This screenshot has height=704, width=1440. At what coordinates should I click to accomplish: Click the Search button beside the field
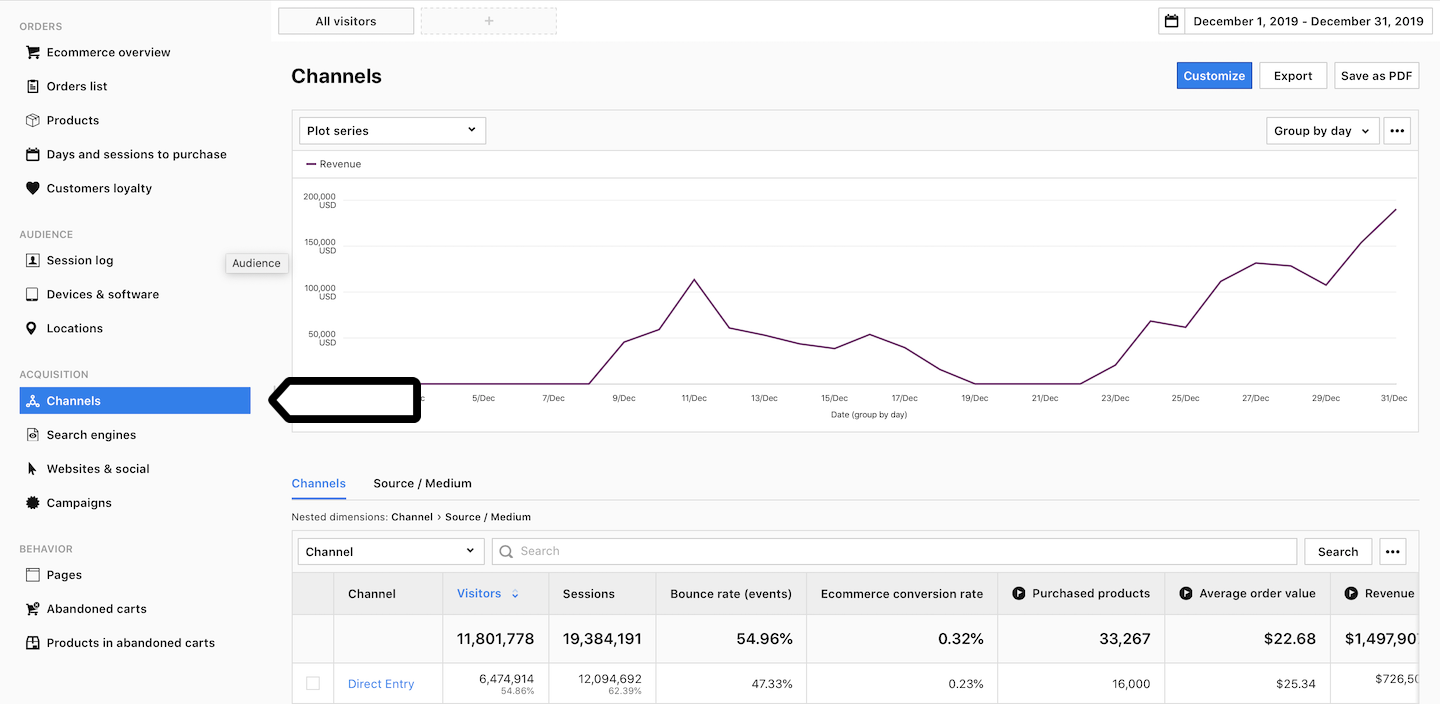pyautogui.click(x=1338, y=551)
